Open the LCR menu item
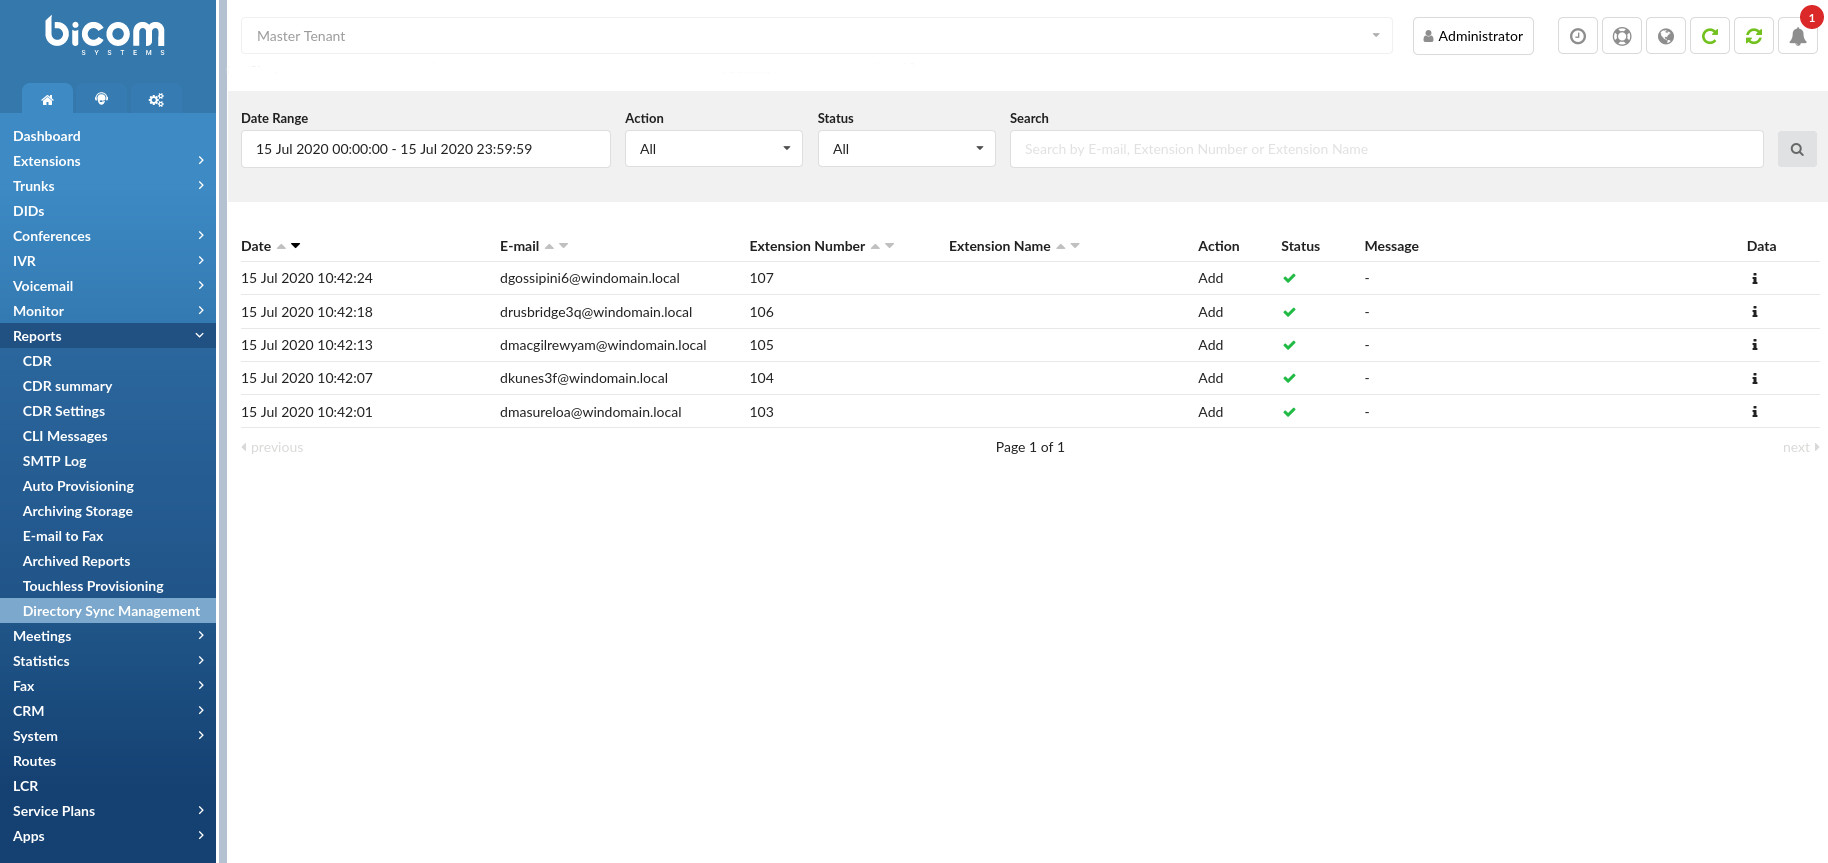1828x863 pixels. (x=108, y=786)
